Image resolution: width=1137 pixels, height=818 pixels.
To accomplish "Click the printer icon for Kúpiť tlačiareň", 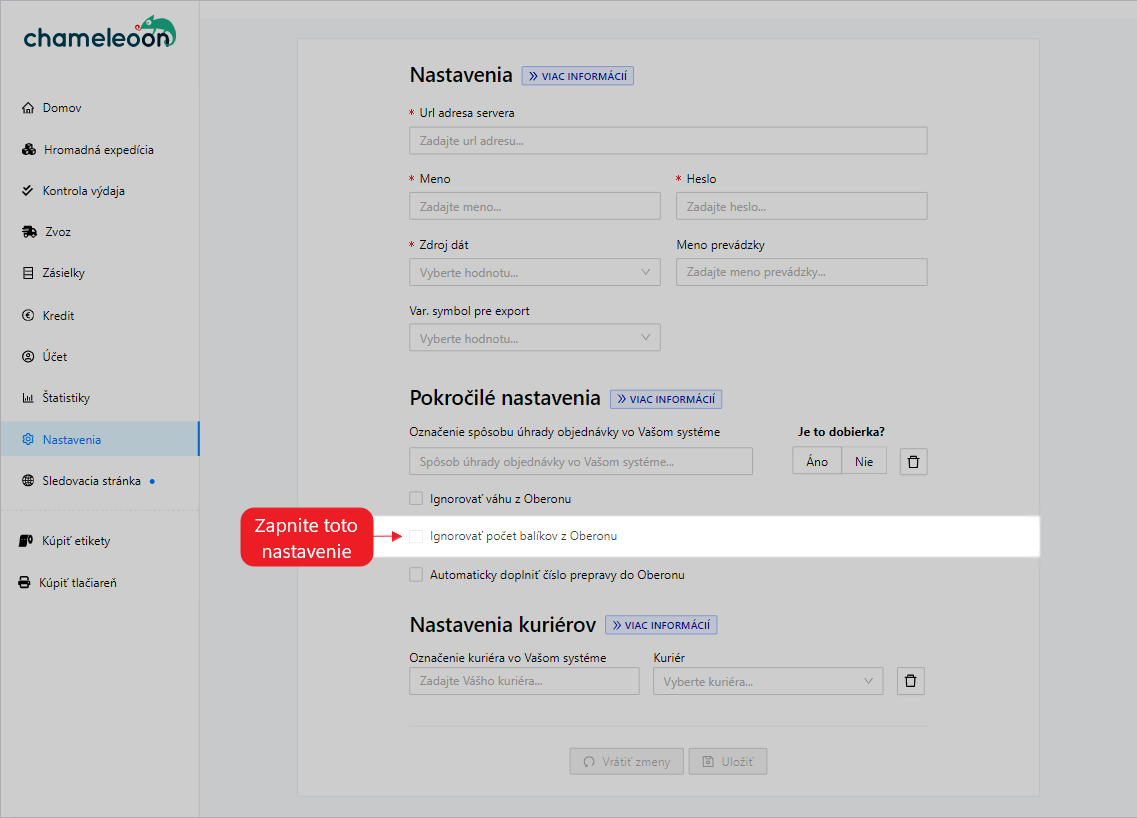I will click(x=25, y=583).
